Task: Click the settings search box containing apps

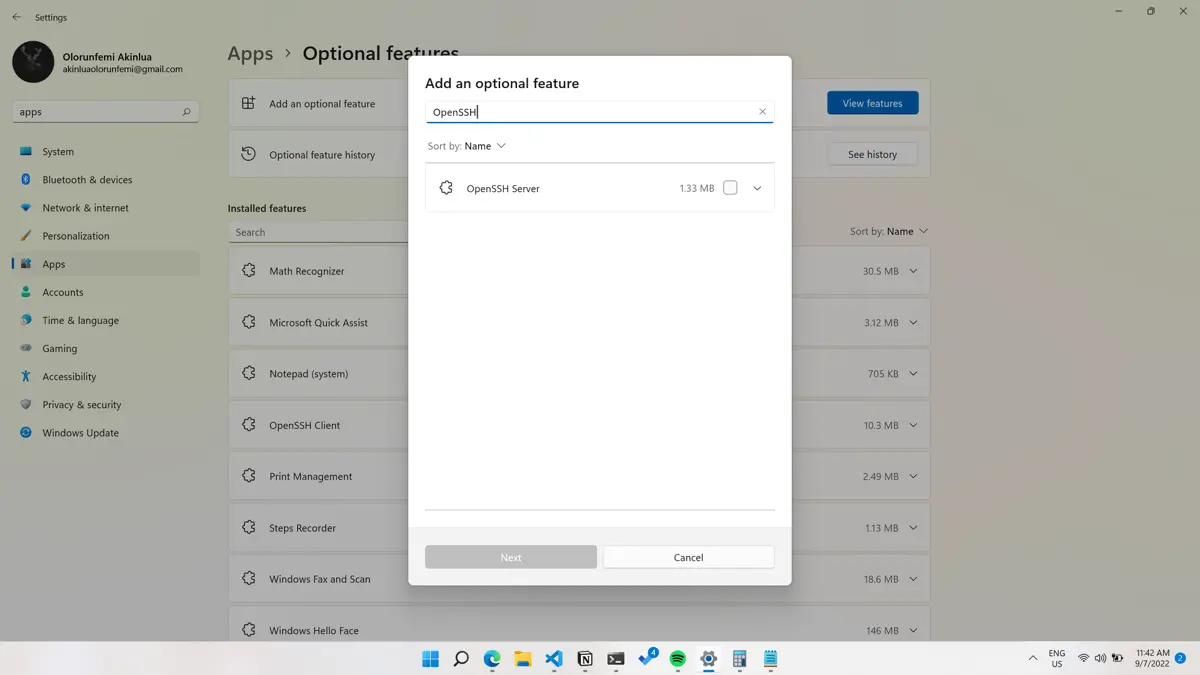Action: [105, 112]
